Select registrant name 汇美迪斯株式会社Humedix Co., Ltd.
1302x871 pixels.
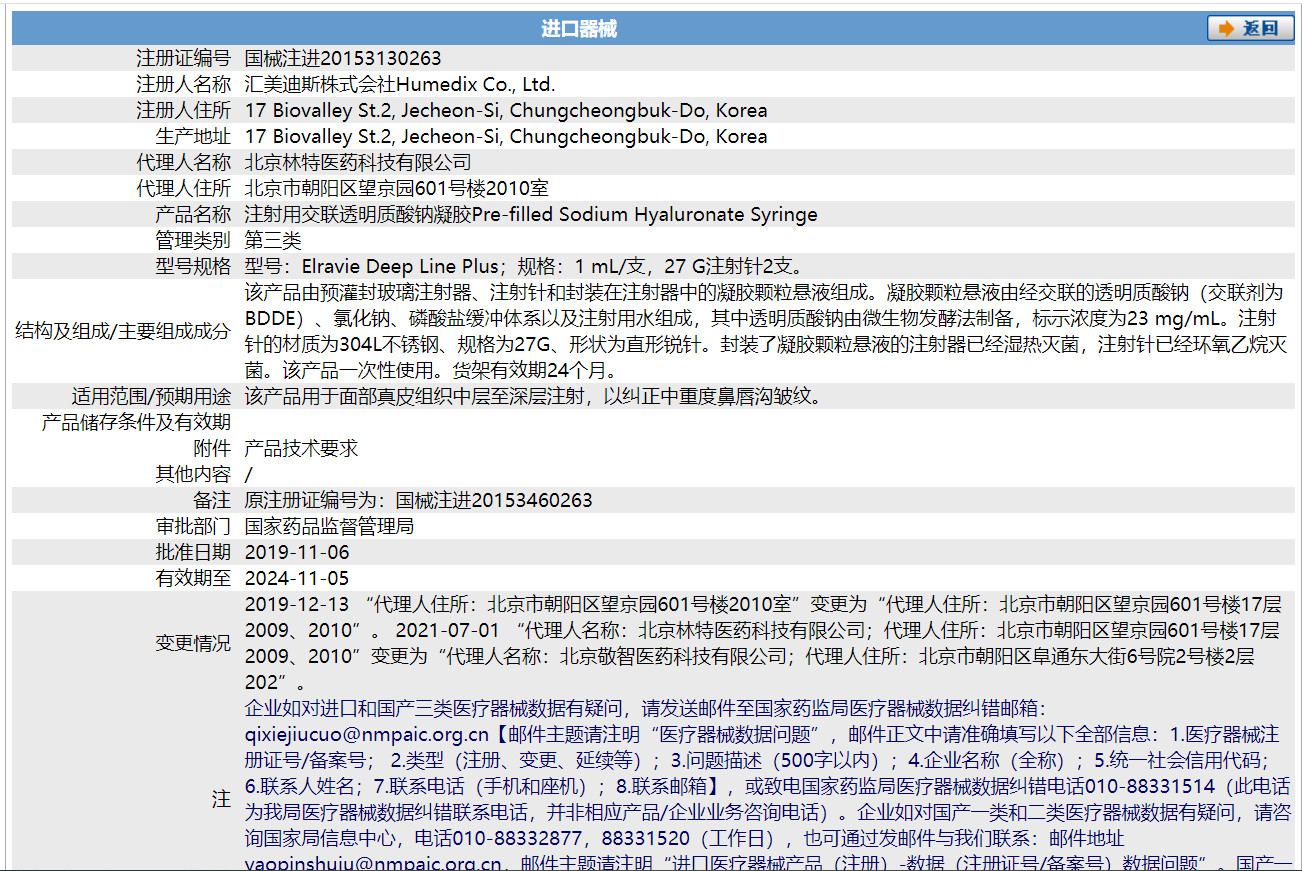(x=400, y=84)
